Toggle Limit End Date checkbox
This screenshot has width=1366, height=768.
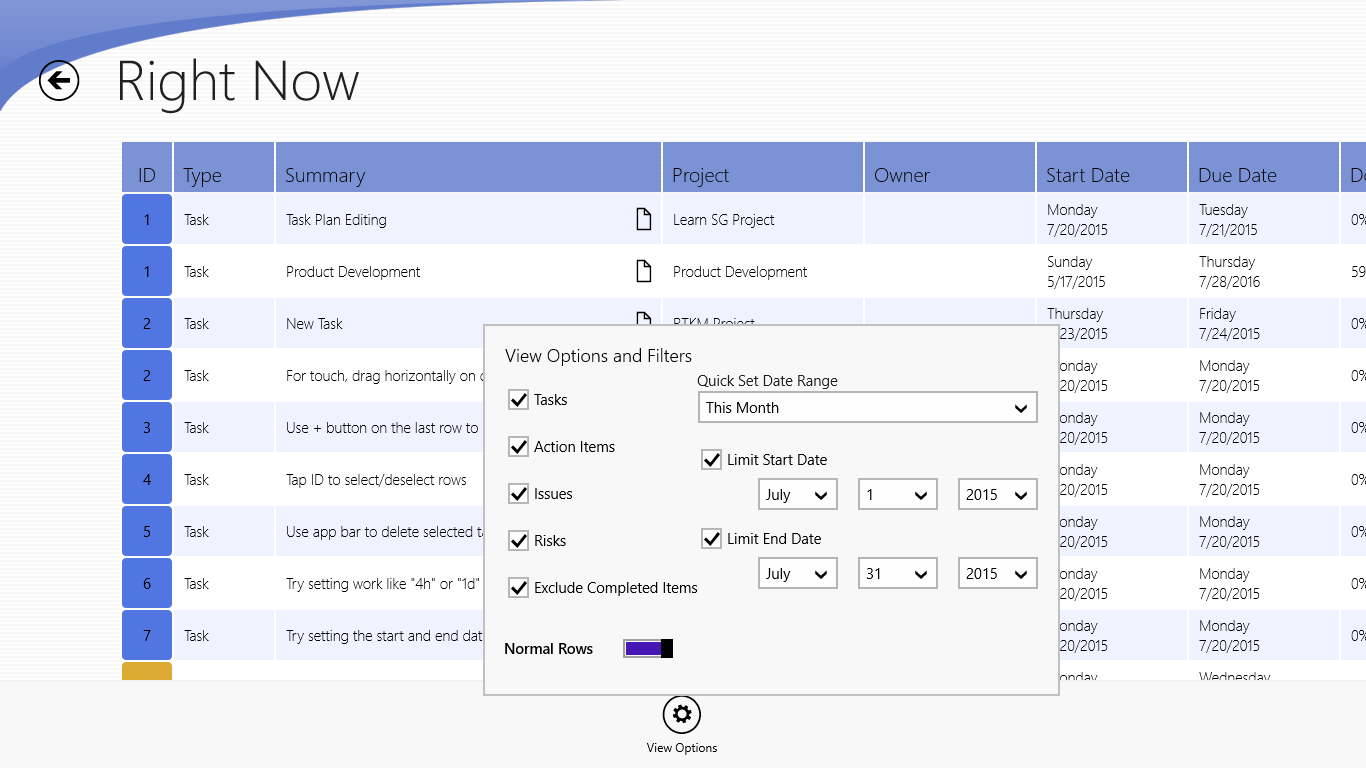(x=711, y=539)
